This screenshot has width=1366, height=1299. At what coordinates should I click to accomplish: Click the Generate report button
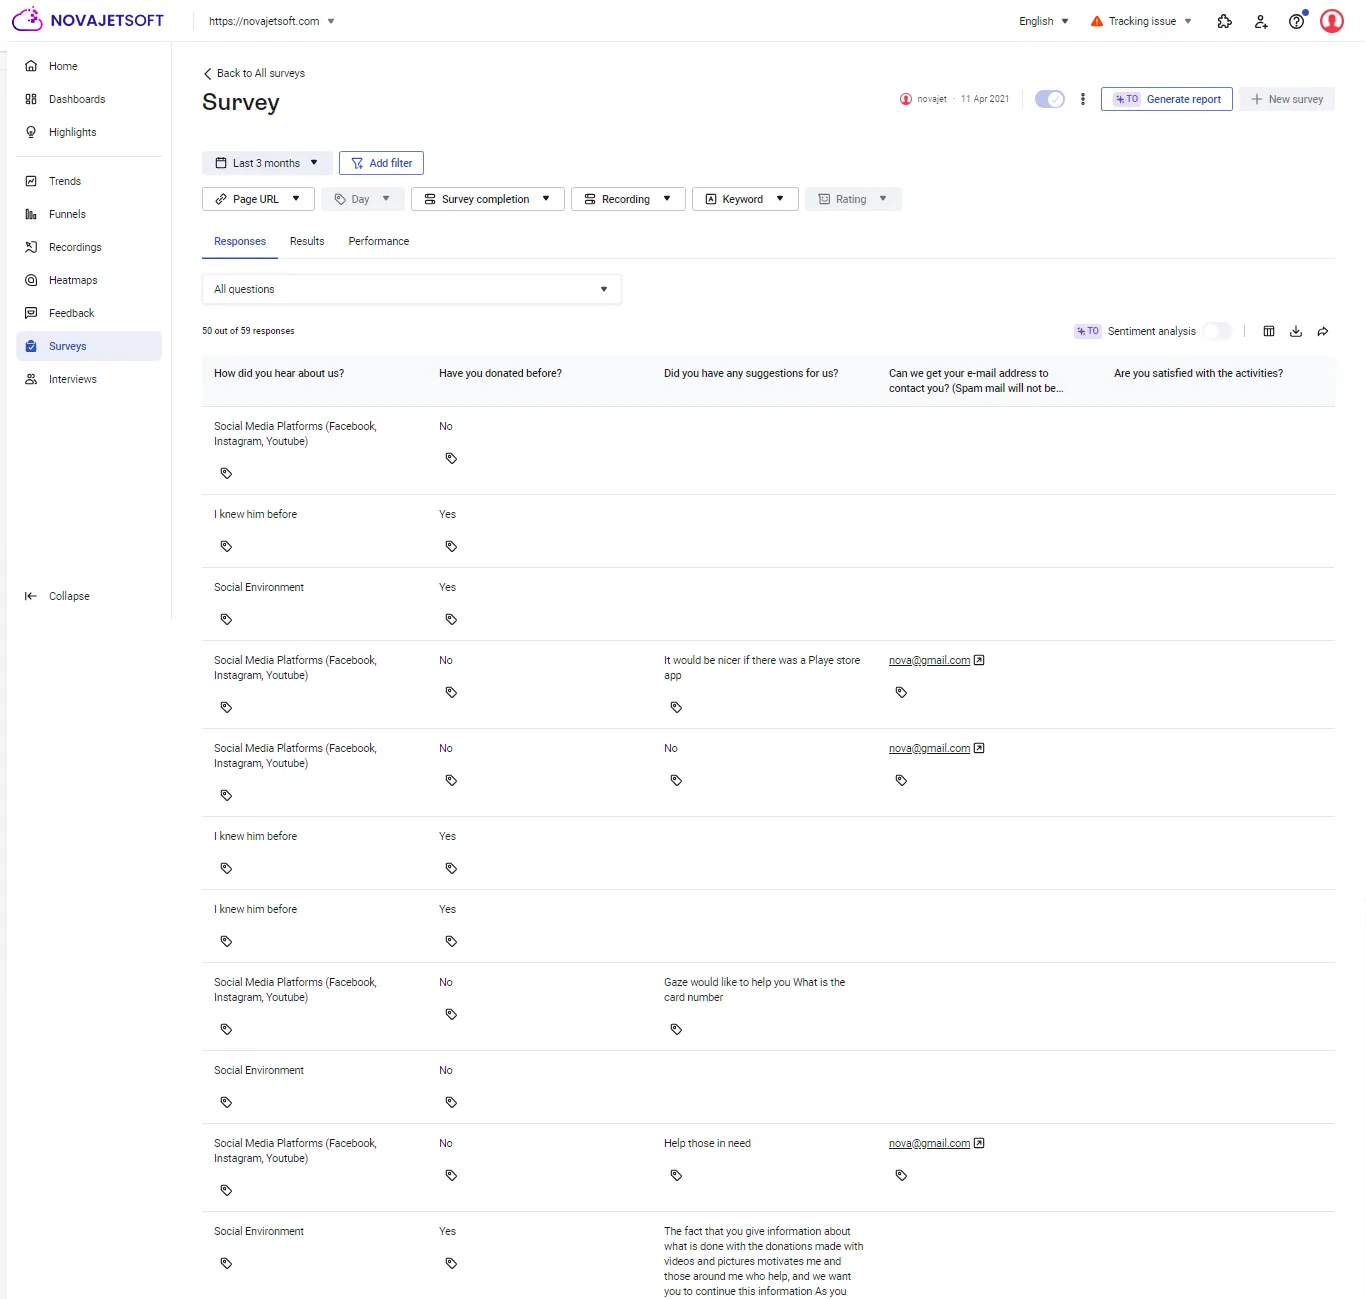point(1167,99)
